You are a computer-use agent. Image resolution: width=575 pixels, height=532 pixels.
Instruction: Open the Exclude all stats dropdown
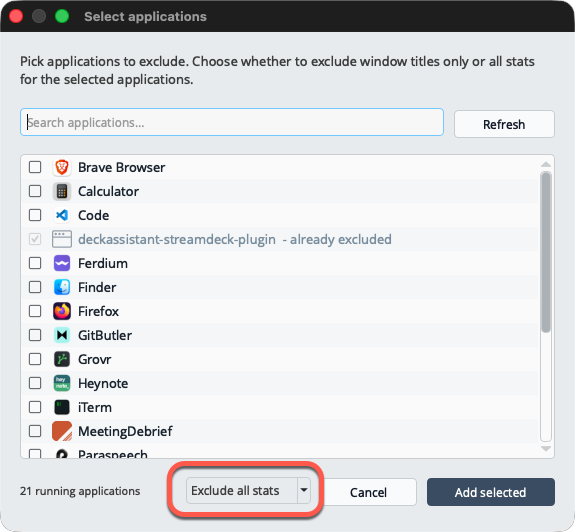(x=248, y=491)
